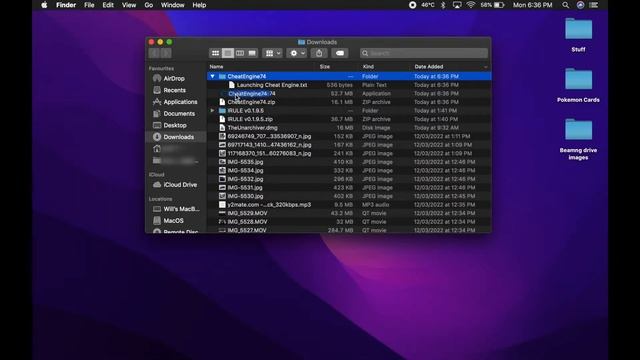Switch Finder to icon view

pyautogui.click(x=215, y=53)
